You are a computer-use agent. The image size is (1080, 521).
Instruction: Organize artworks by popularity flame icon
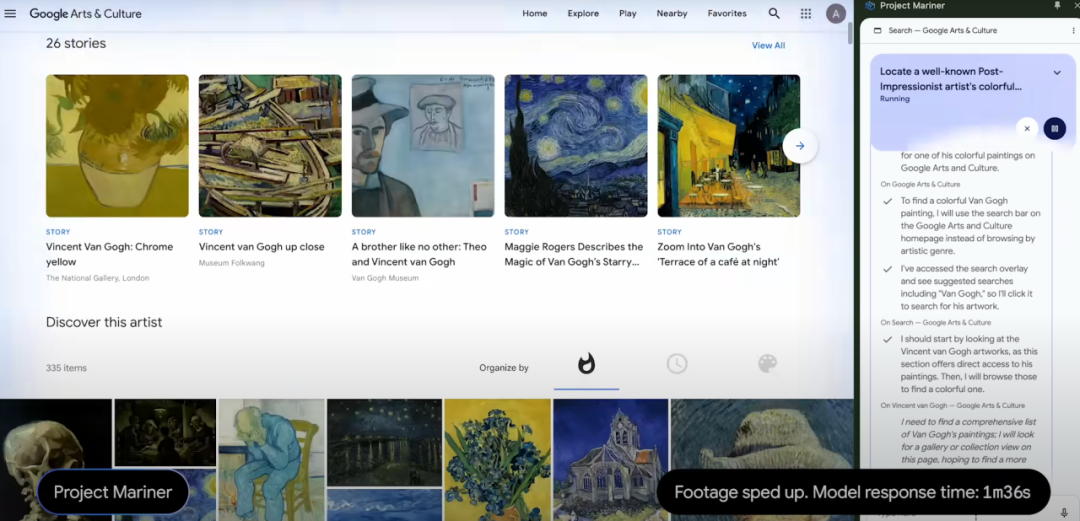[x=587, y=364]
